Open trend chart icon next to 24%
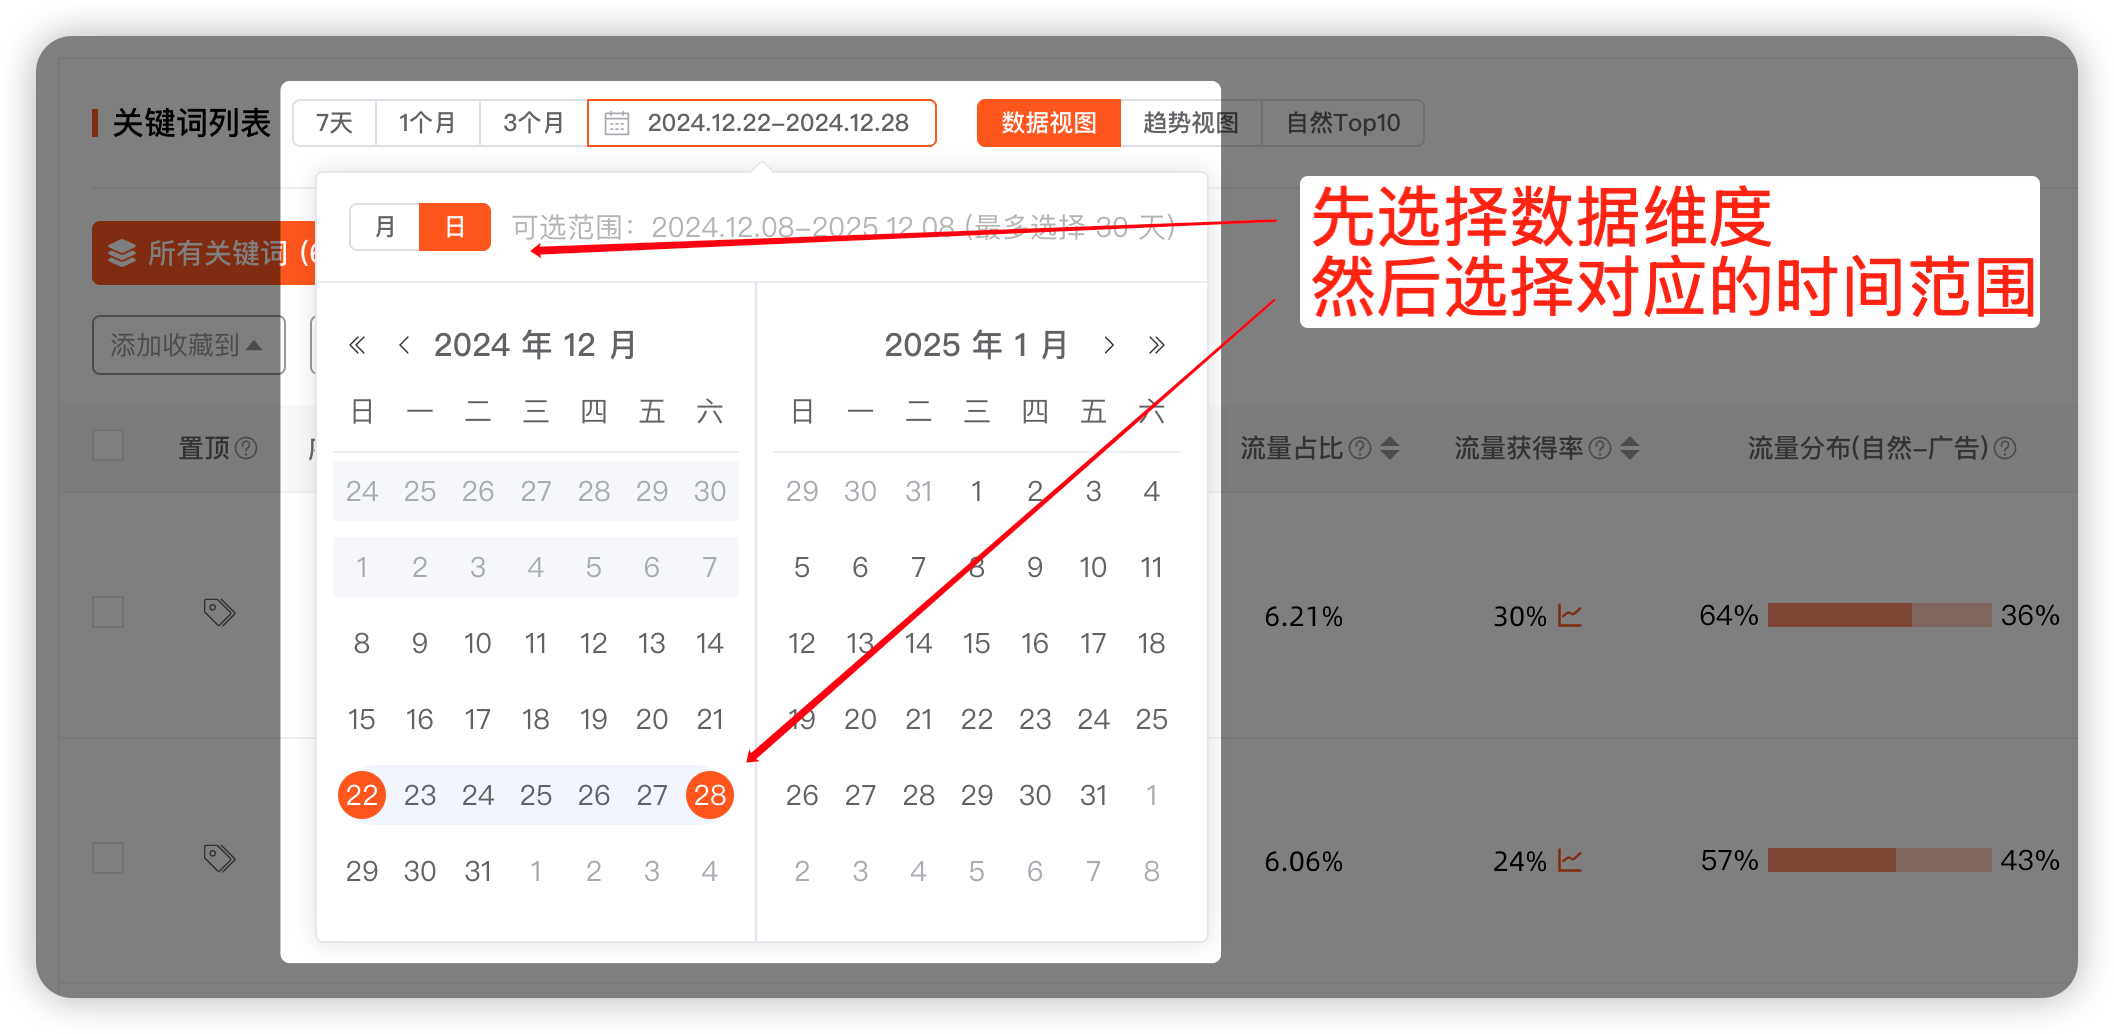Viewport: 2114px width, 1034px height. coord(1570,861)
